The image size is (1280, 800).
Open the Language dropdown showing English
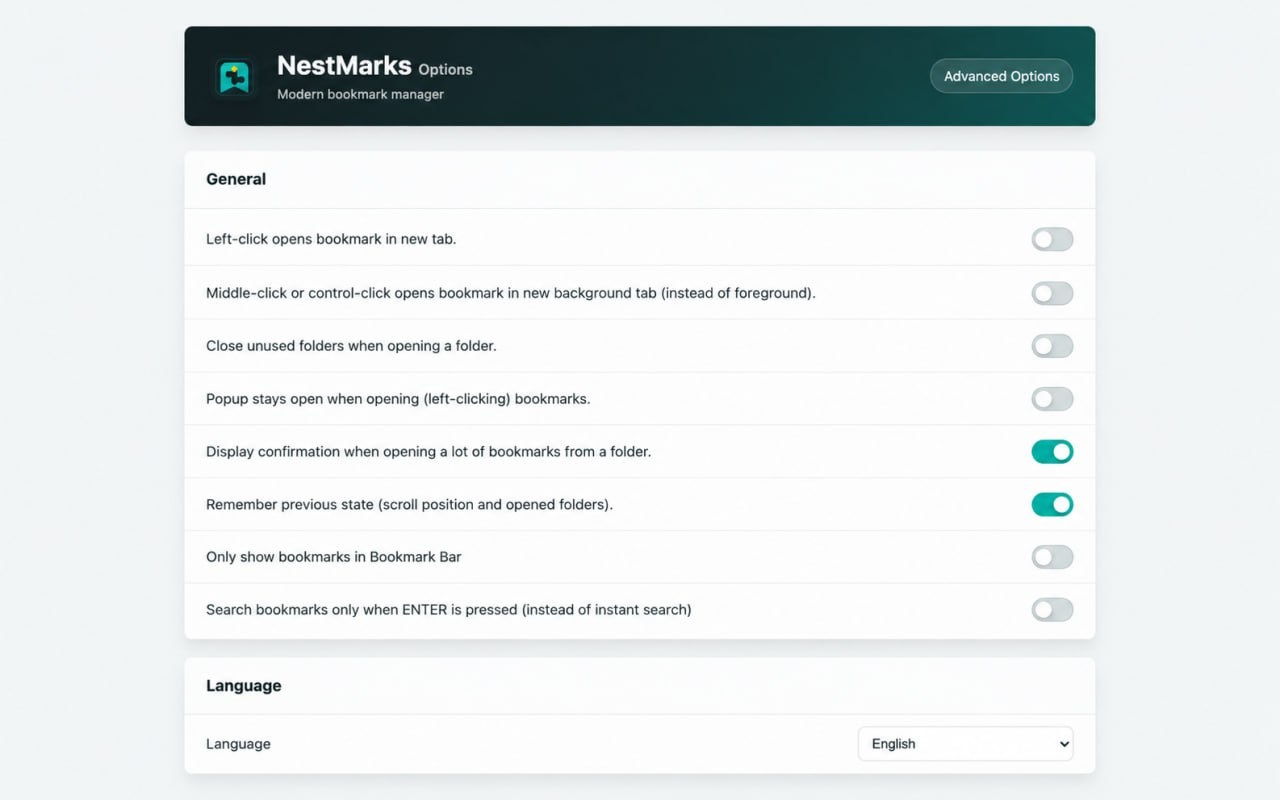[965, 744]
